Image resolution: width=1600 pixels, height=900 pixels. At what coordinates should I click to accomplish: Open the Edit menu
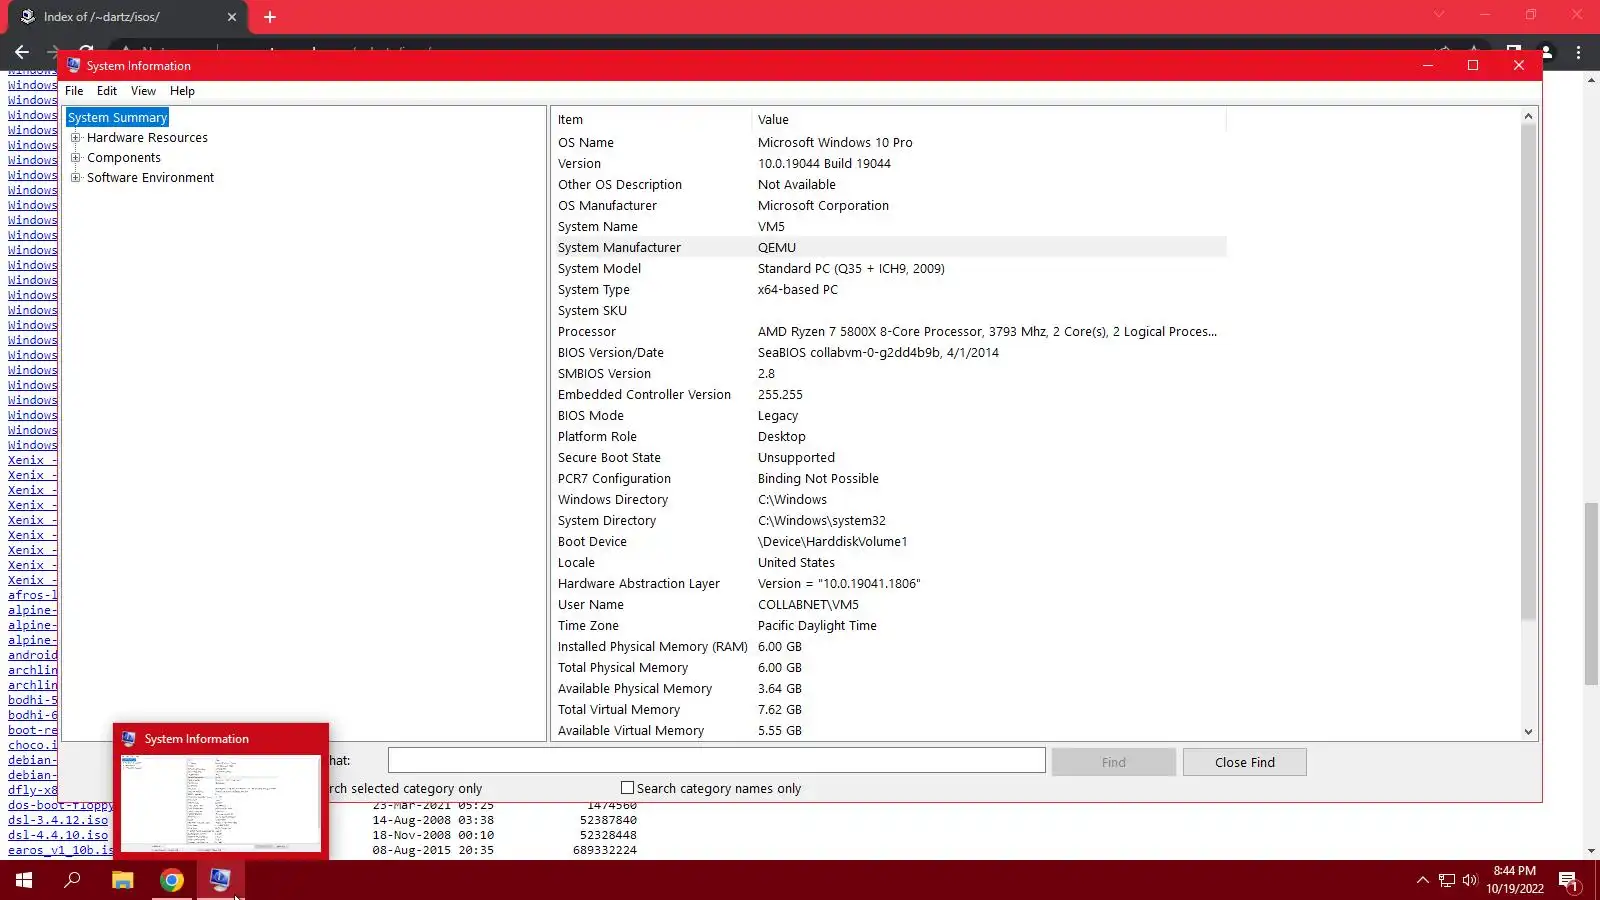[x=107, y=91]
